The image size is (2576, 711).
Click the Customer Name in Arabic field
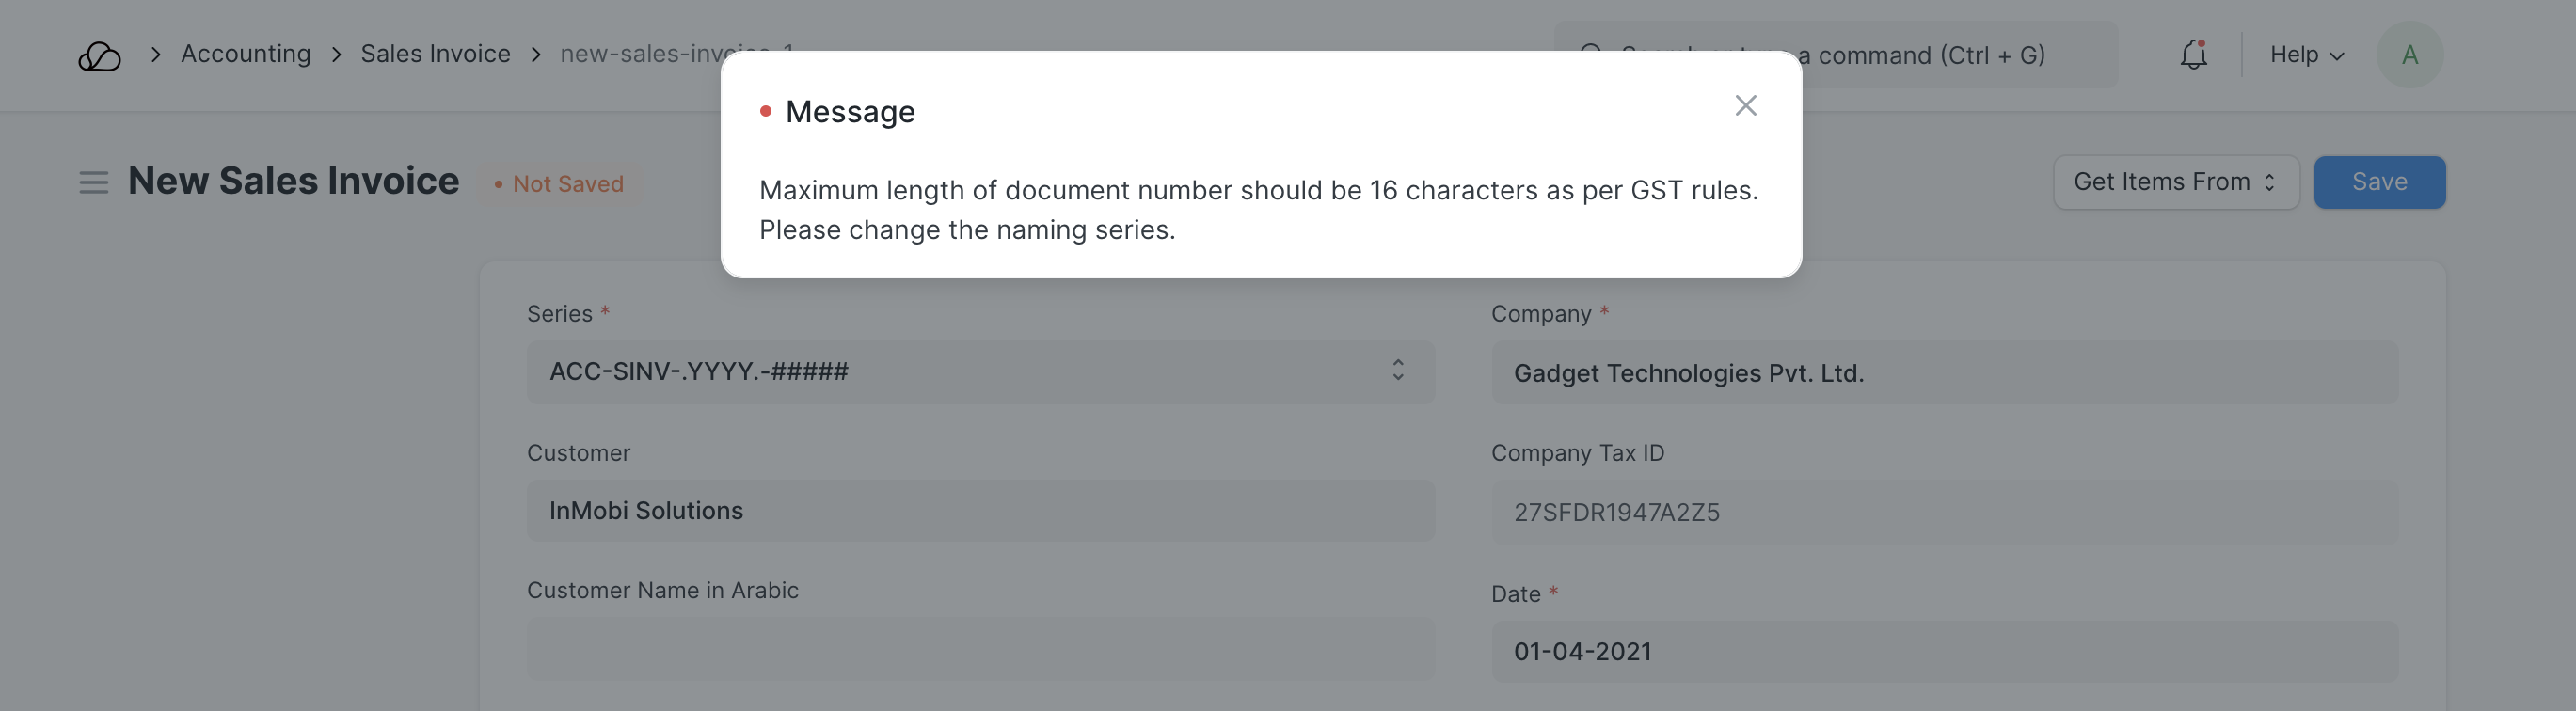980,649
